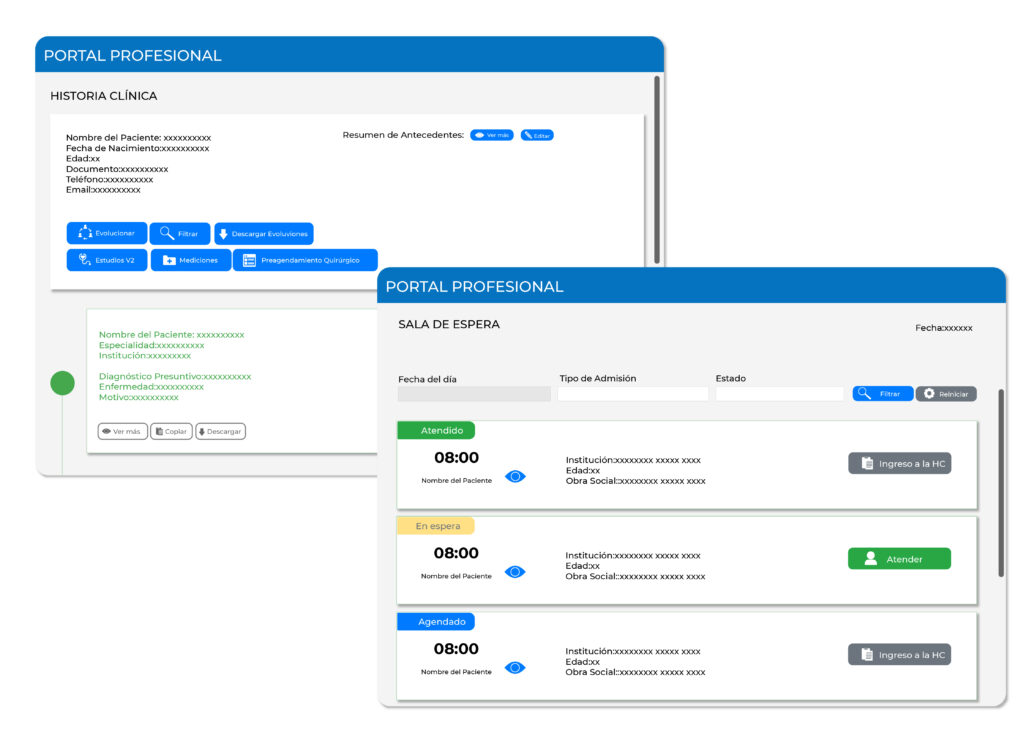Click 08:00 time in the En espera card

point(456,553)
